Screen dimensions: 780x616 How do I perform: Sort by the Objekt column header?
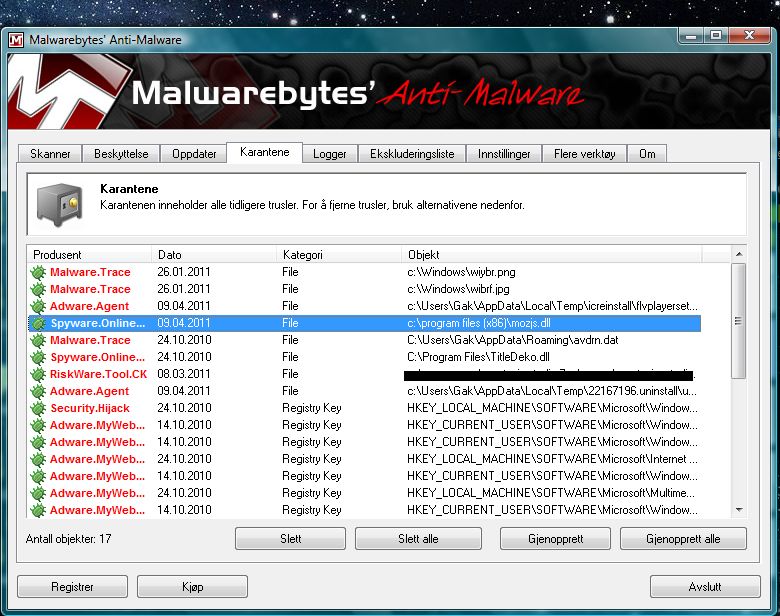552,255
